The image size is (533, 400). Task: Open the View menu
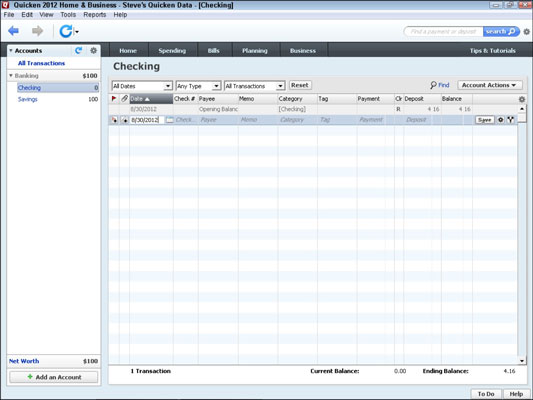tap(46, 15)
